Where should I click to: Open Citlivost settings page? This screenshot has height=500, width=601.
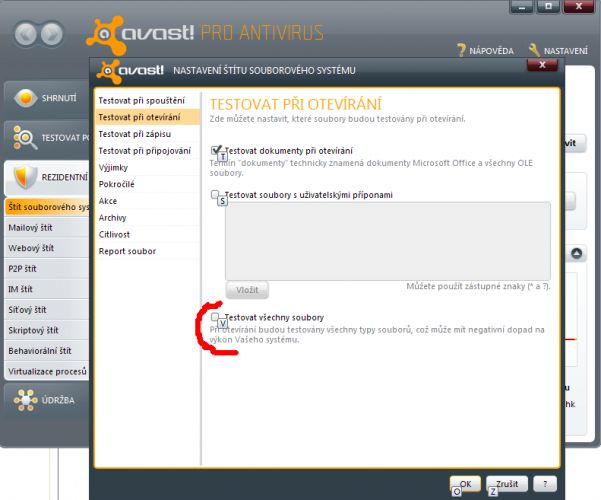(147, 234)
